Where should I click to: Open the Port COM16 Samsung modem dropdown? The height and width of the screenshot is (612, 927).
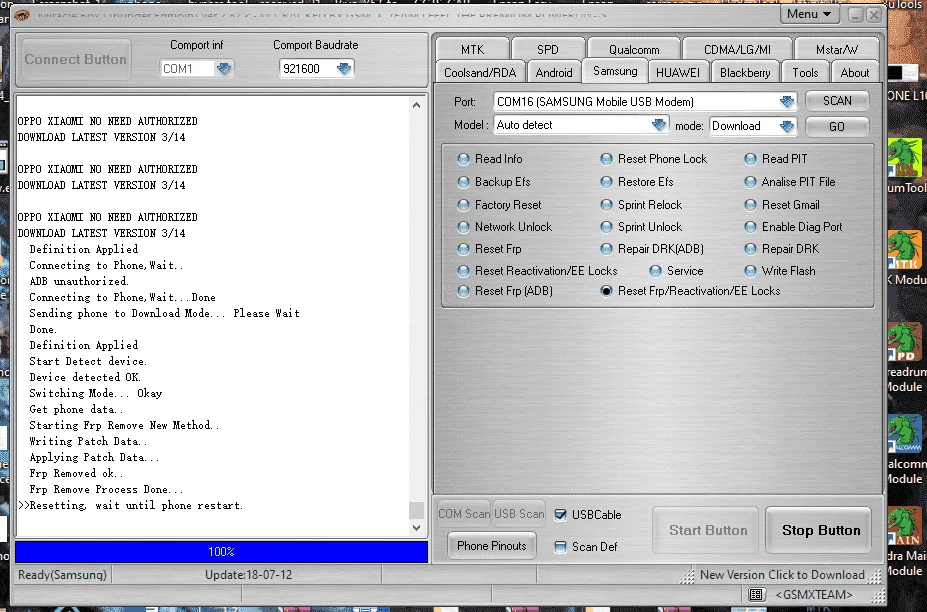coord(787,102)
